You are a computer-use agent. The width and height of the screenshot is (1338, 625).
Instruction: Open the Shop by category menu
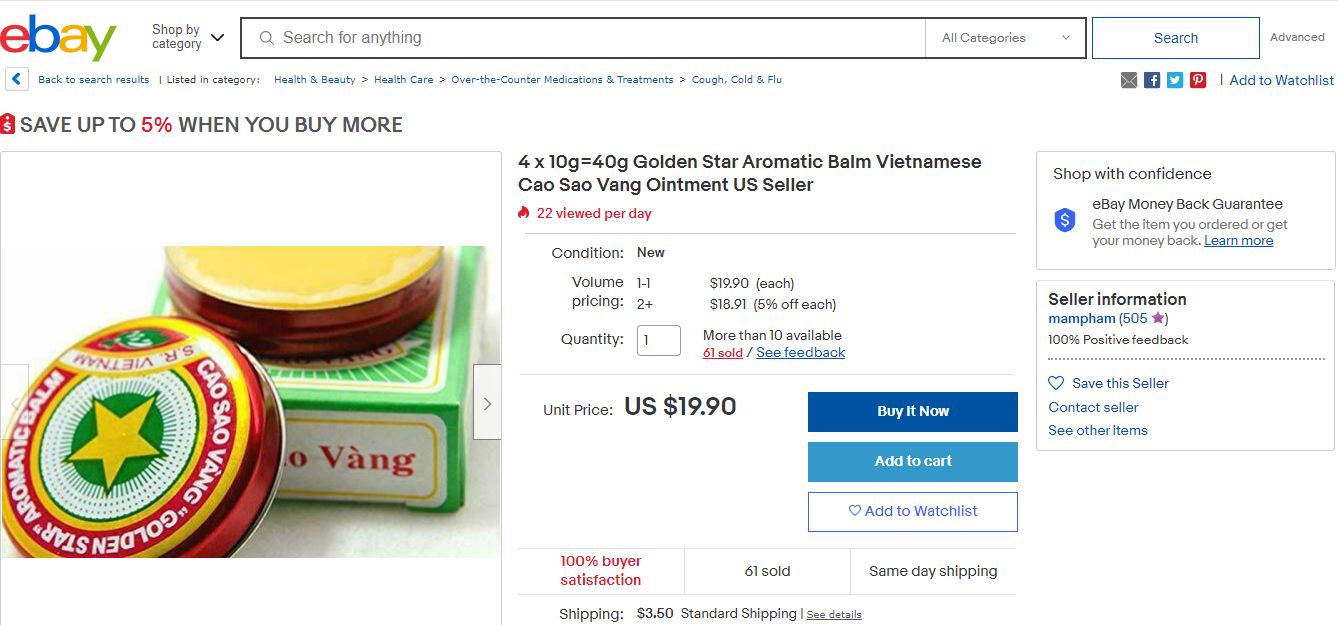click(188, 38)
